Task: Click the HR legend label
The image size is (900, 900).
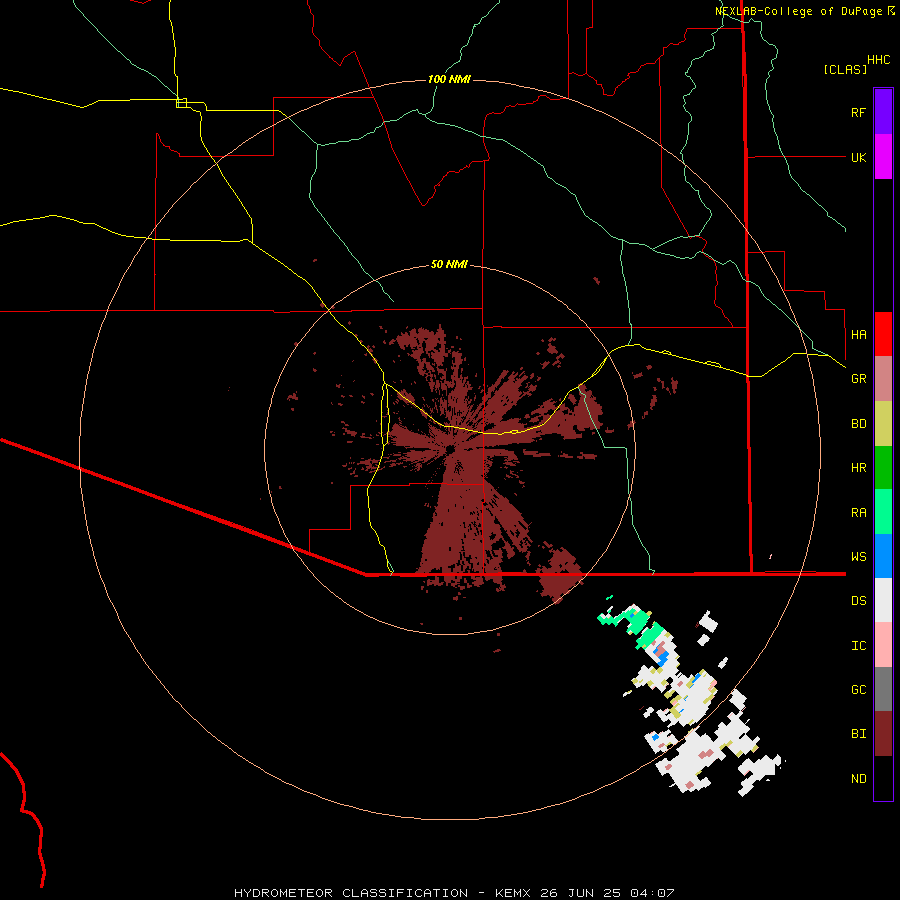Action: (858, 468)
